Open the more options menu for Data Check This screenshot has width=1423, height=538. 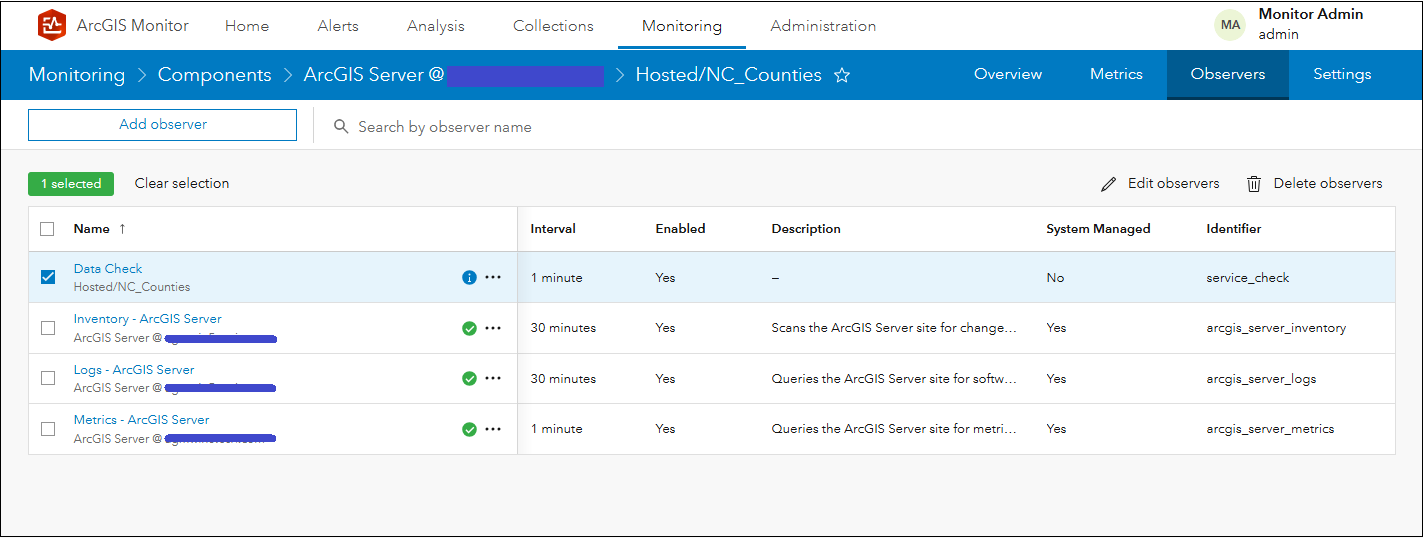coord(493,277)
